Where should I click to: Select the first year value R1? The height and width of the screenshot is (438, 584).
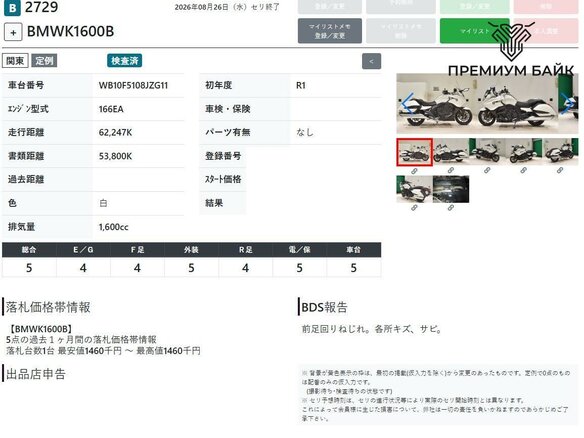[301, 85]
